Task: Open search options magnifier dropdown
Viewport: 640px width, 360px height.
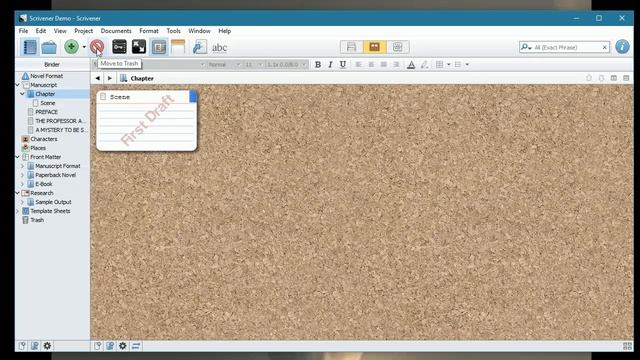Action: pyautogui.click(x=526, y=47)
